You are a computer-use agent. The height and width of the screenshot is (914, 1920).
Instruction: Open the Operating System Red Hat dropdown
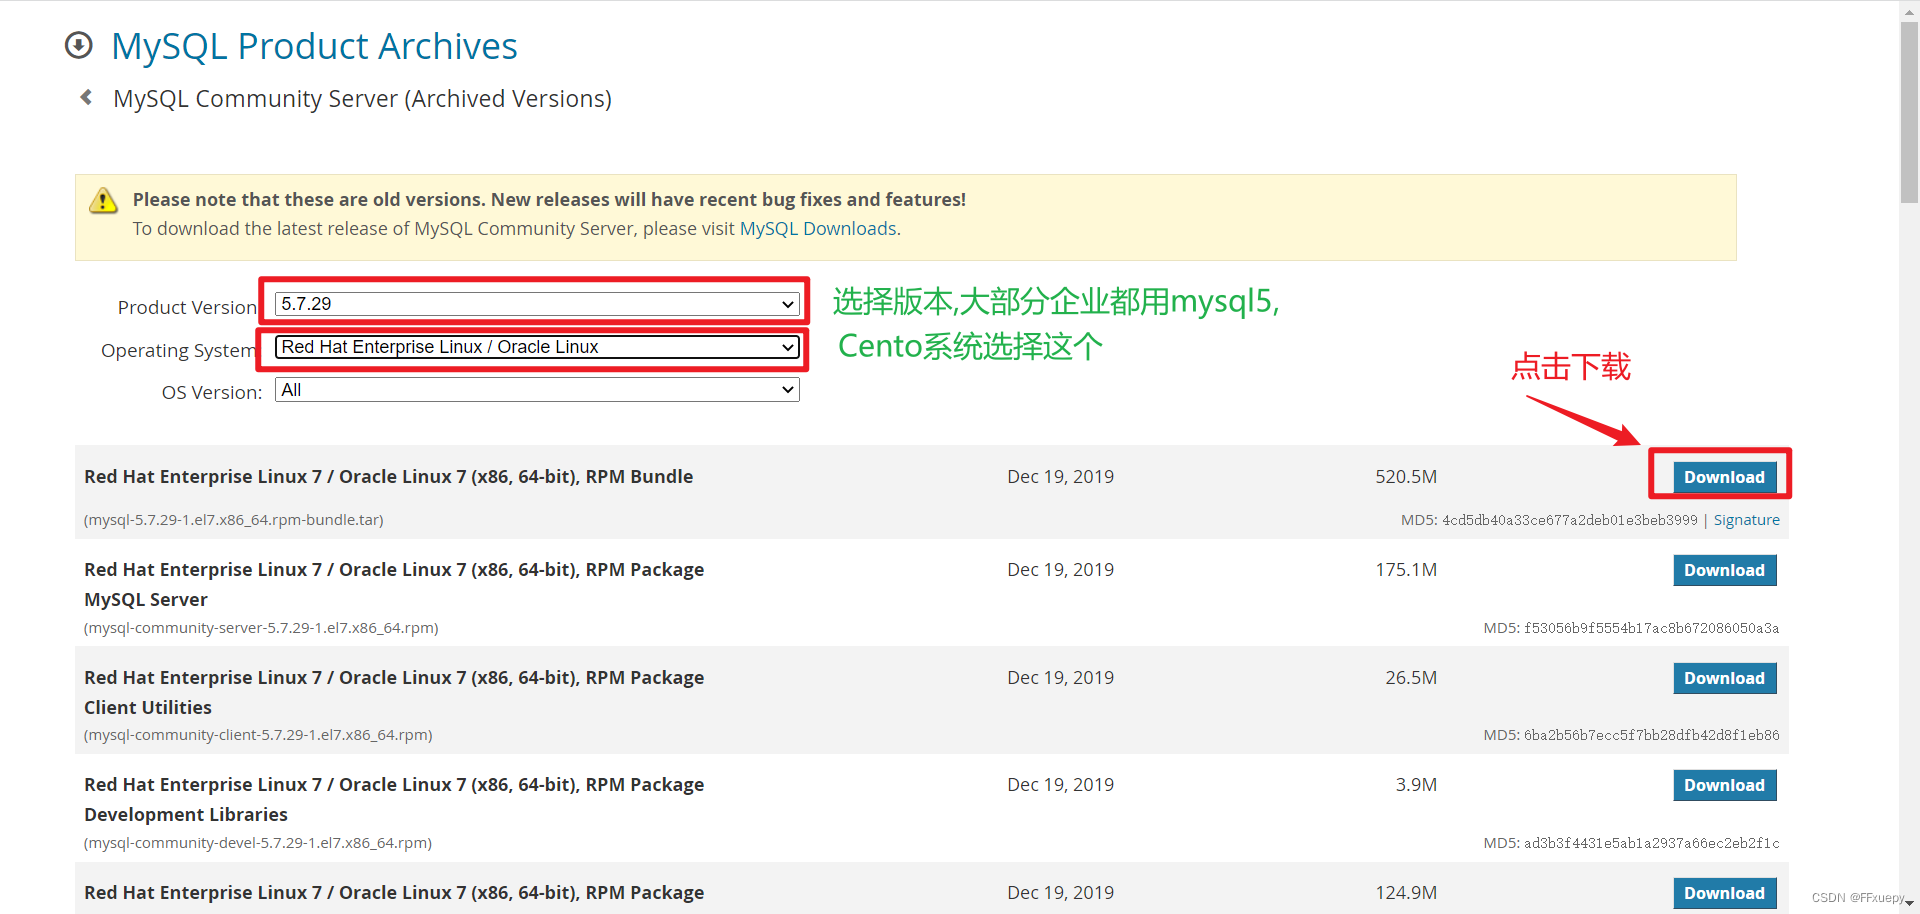coord(537,347)
